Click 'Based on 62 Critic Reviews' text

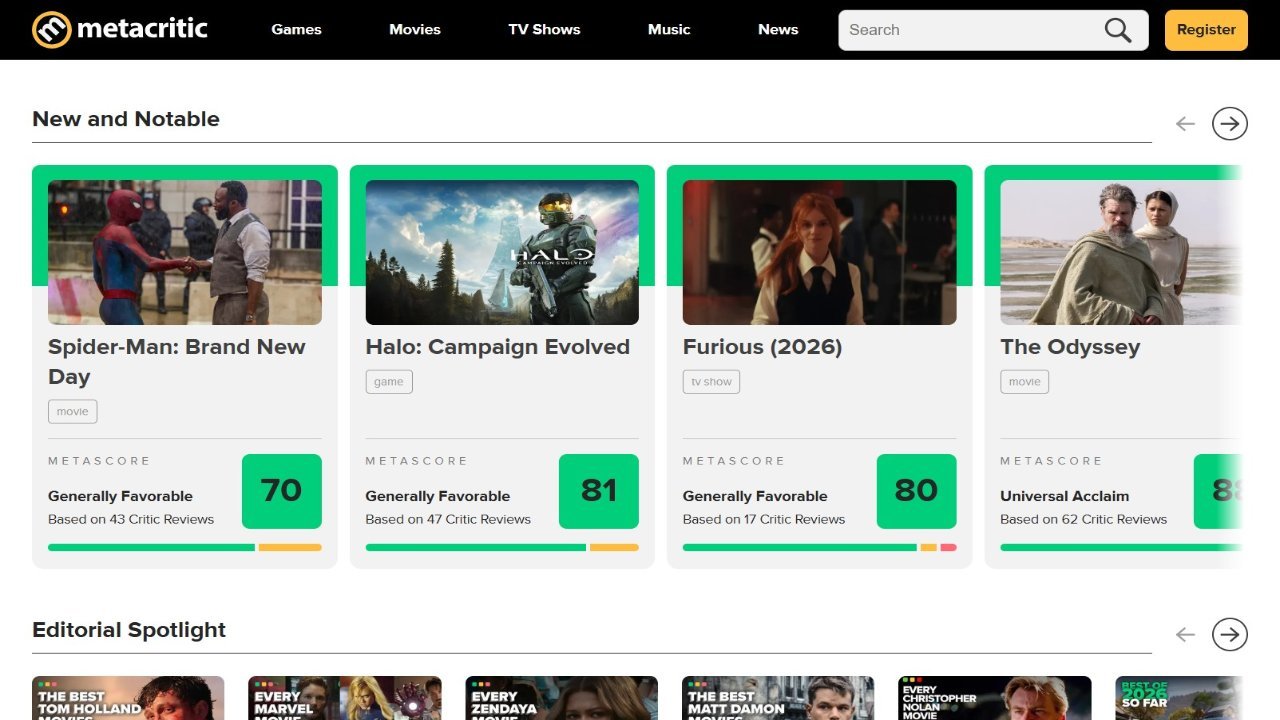point(1083,519)
